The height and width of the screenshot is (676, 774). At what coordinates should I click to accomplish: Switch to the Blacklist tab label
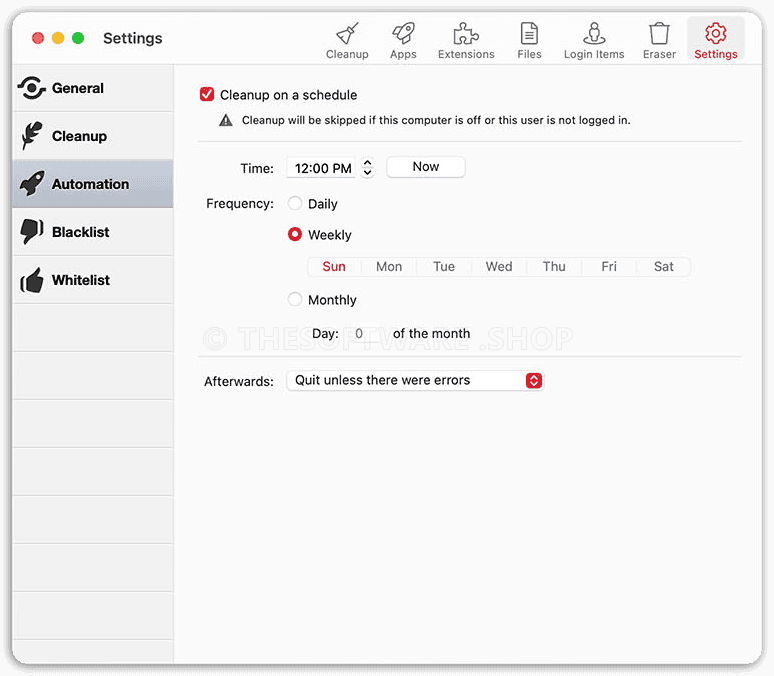coord(81,232)
